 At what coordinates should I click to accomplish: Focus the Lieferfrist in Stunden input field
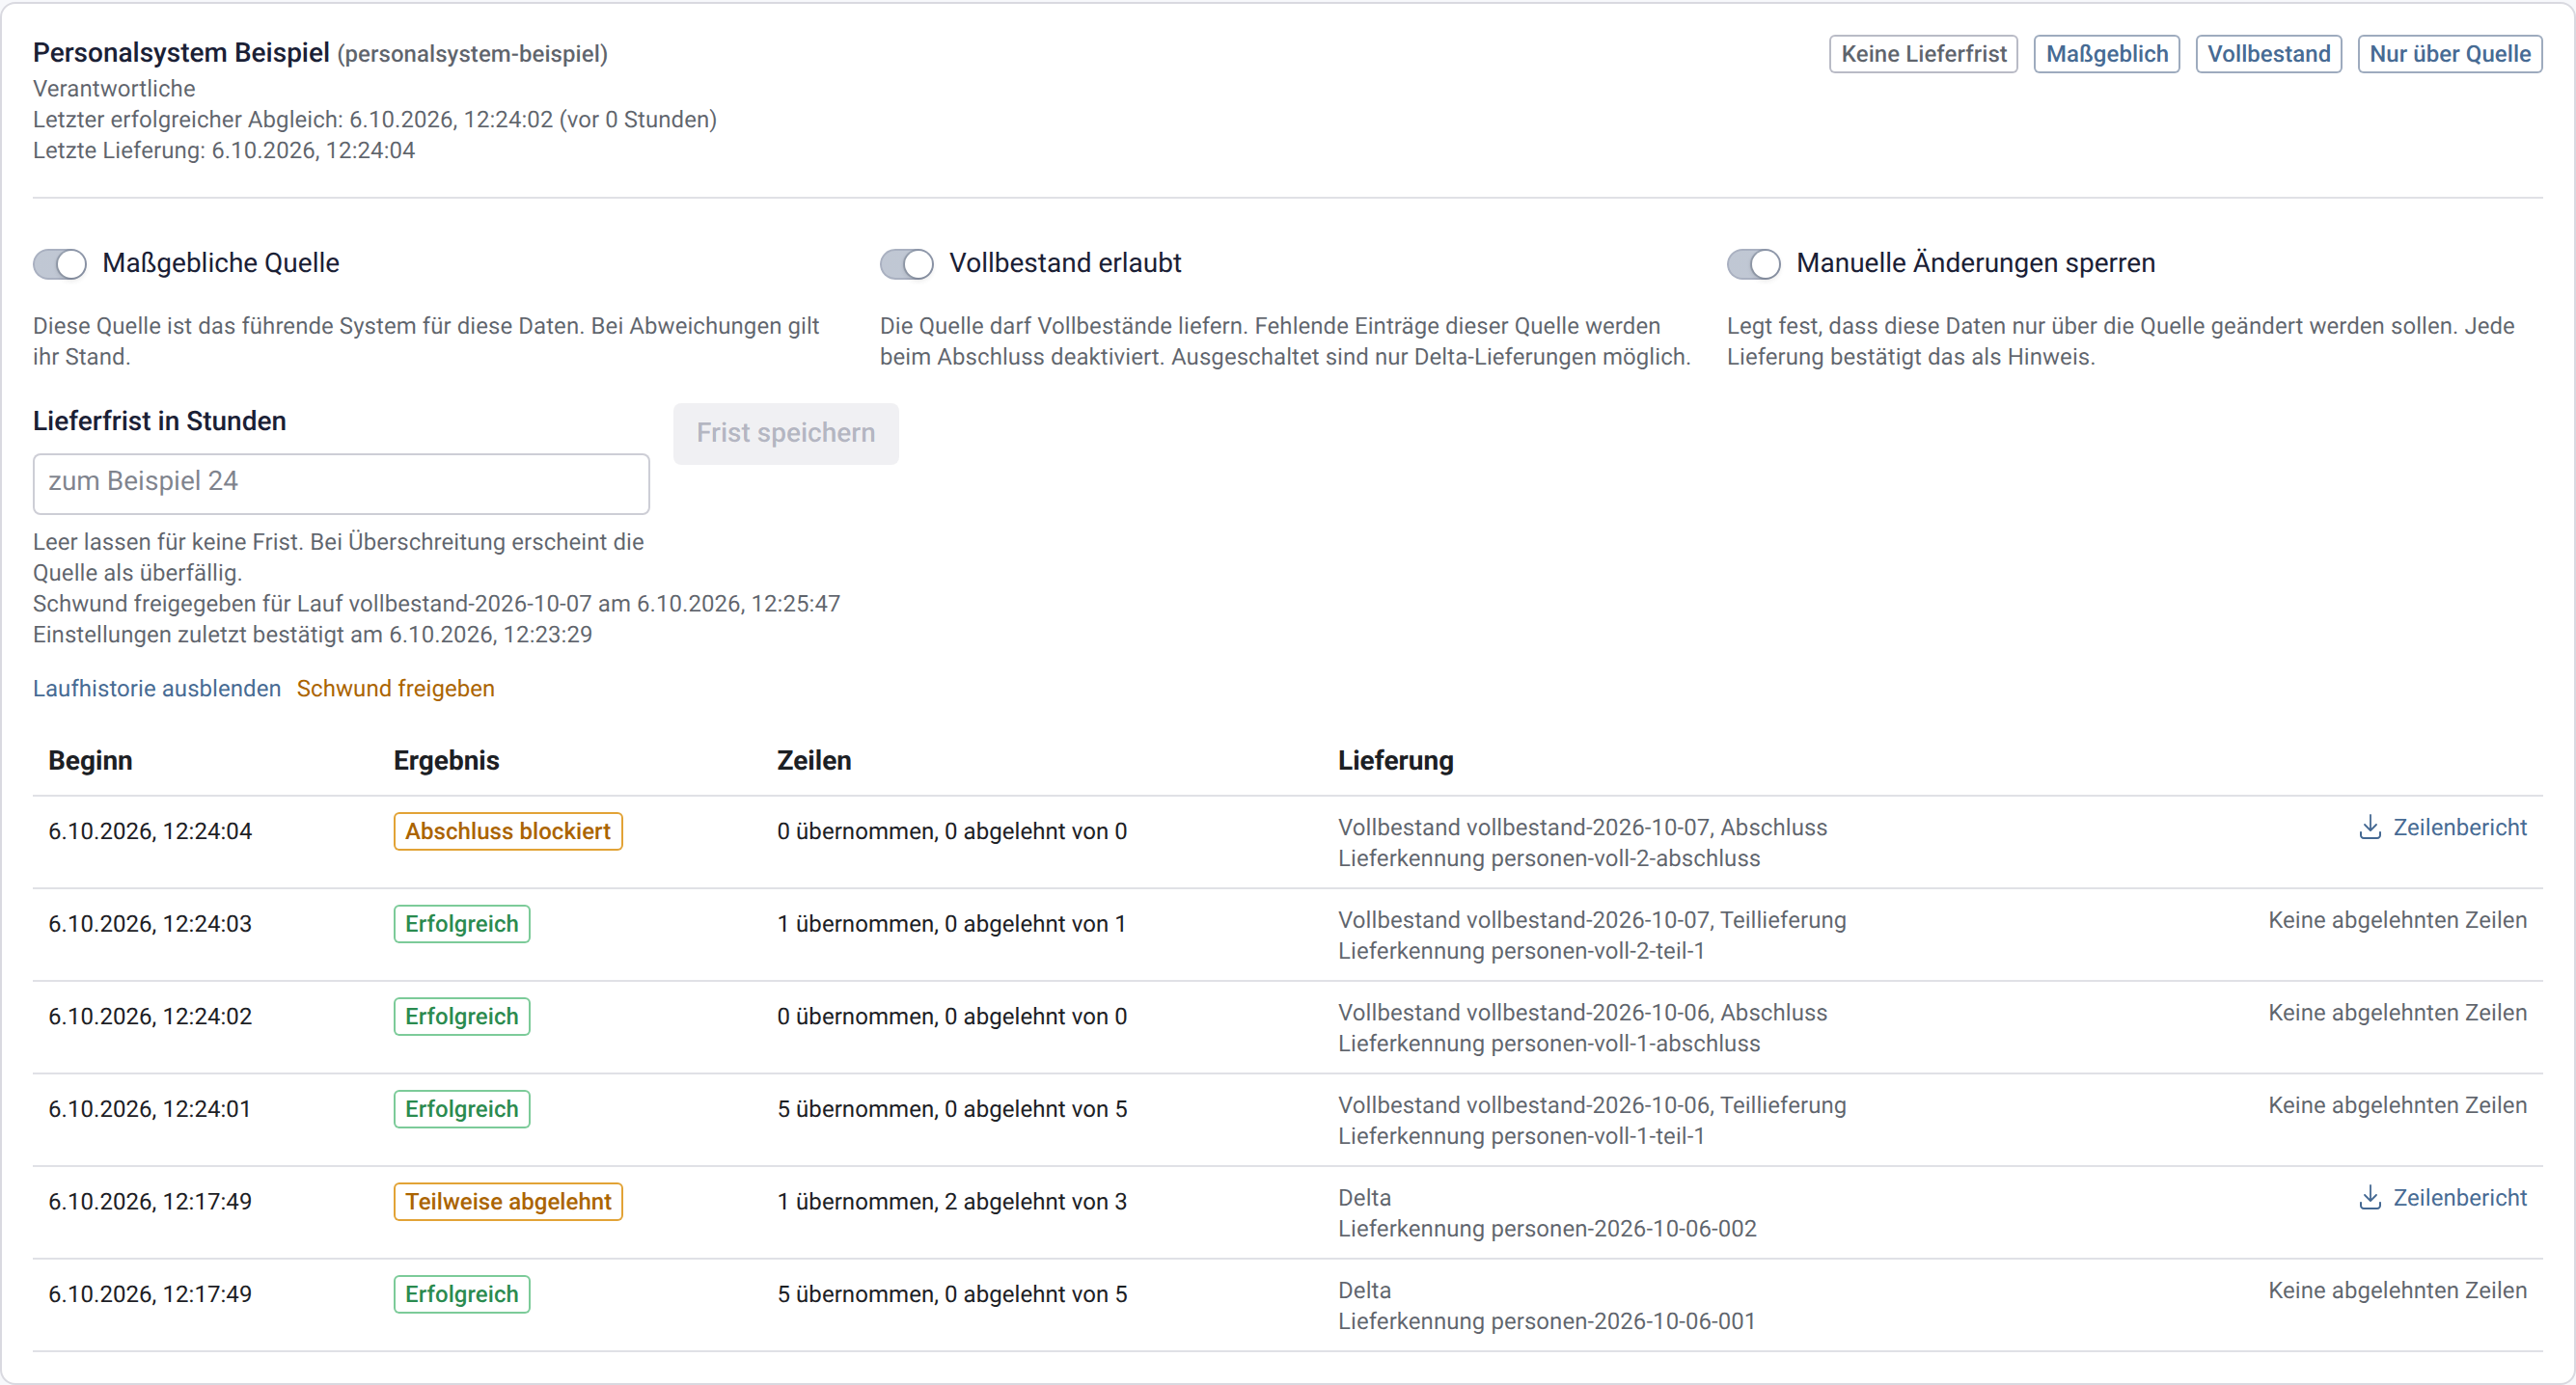(341, 483)
